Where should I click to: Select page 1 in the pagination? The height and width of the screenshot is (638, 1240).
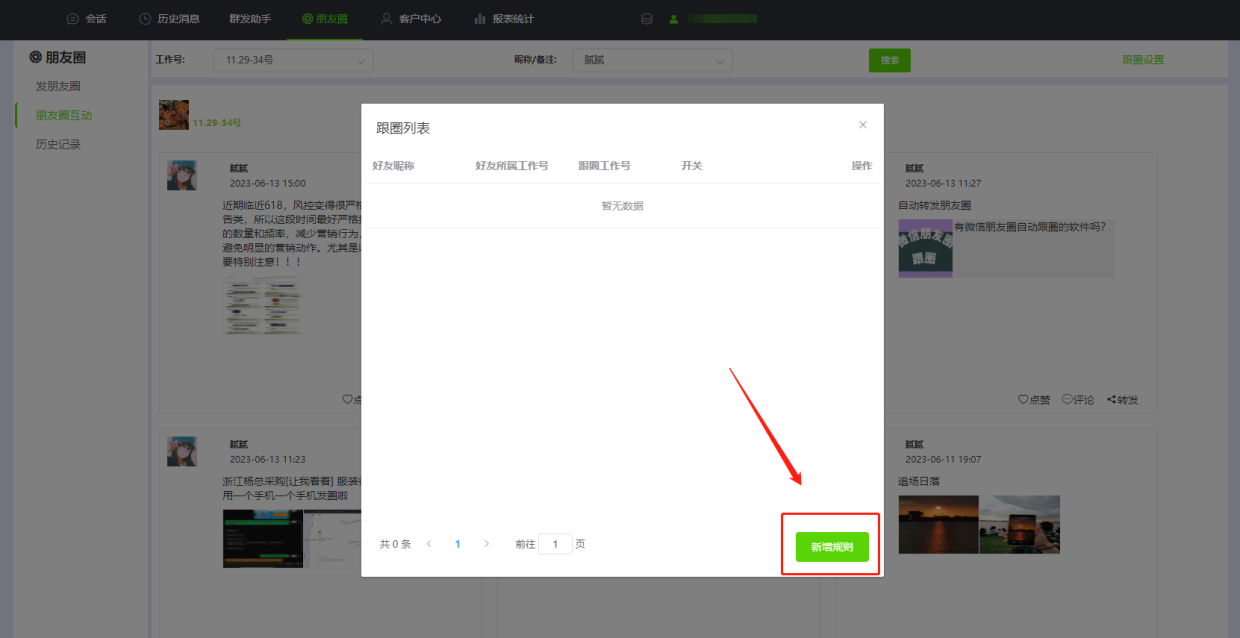pyautogui.click(x=458, y=544)
